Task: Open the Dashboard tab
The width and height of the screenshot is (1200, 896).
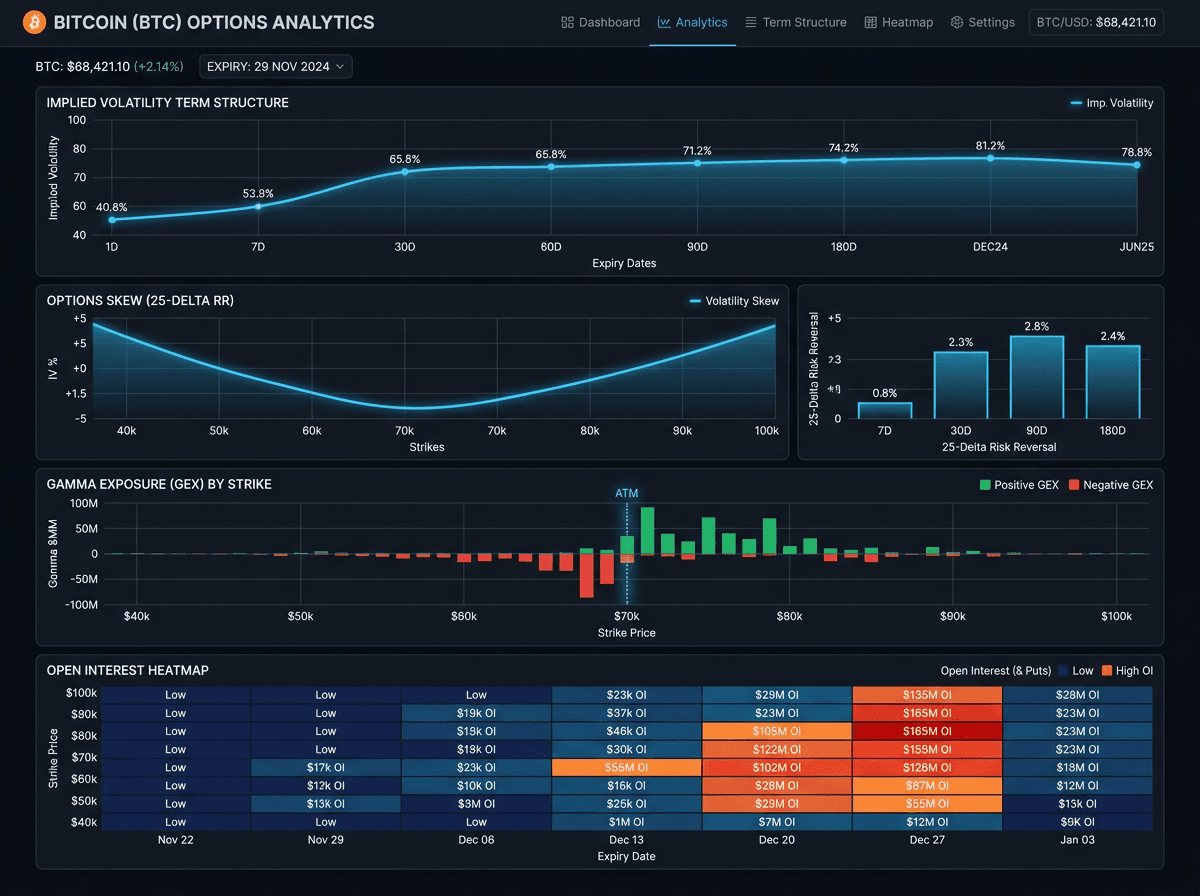Action: click(600, 22)
